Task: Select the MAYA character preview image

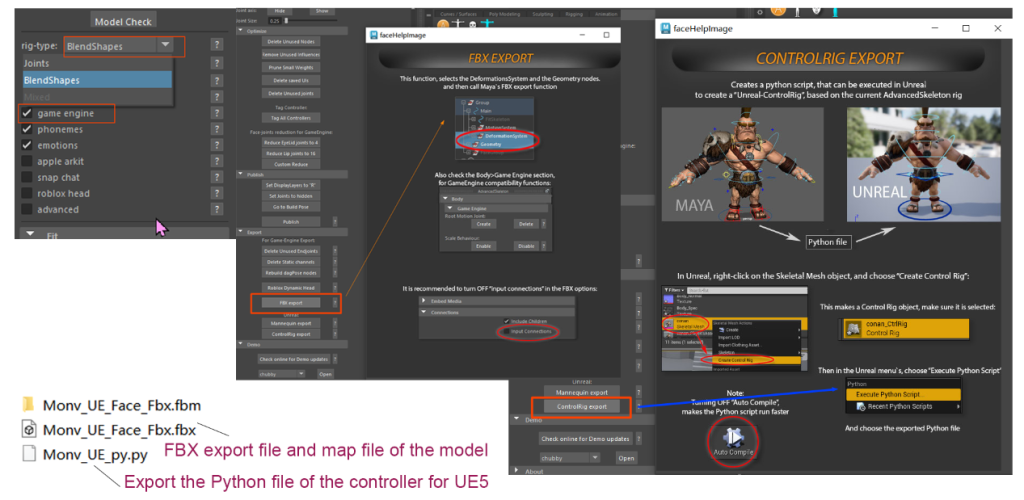Action: tap(743, 164)
